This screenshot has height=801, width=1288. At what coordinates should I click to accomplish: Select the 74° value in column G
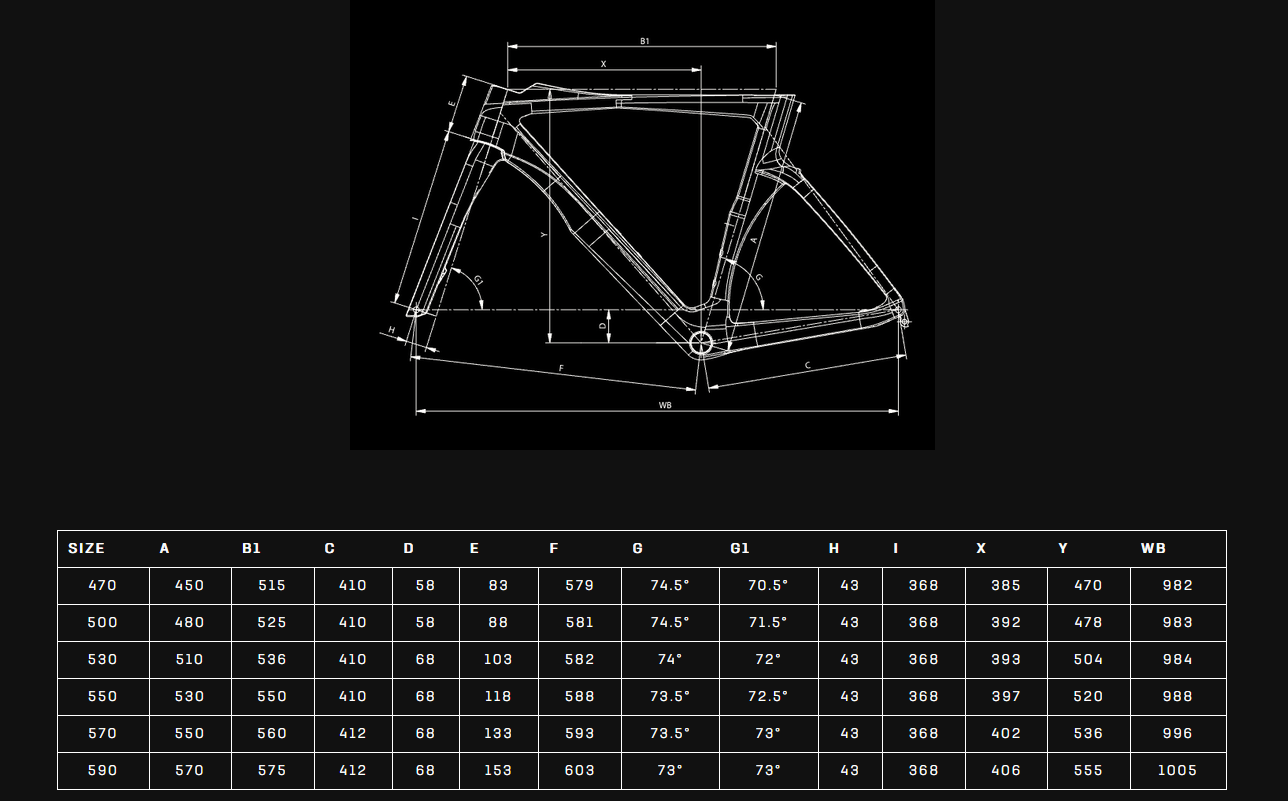[x=670, y=659]
